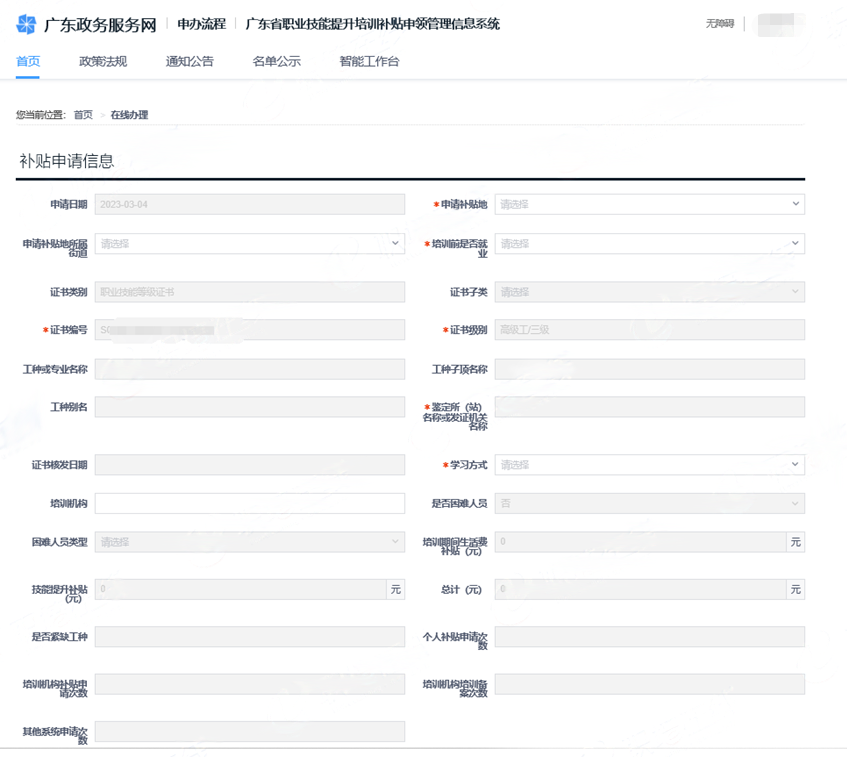This screenshot has height=757, width=847.
Task: Switch to the 通知公告 tab
Action: 189,62
